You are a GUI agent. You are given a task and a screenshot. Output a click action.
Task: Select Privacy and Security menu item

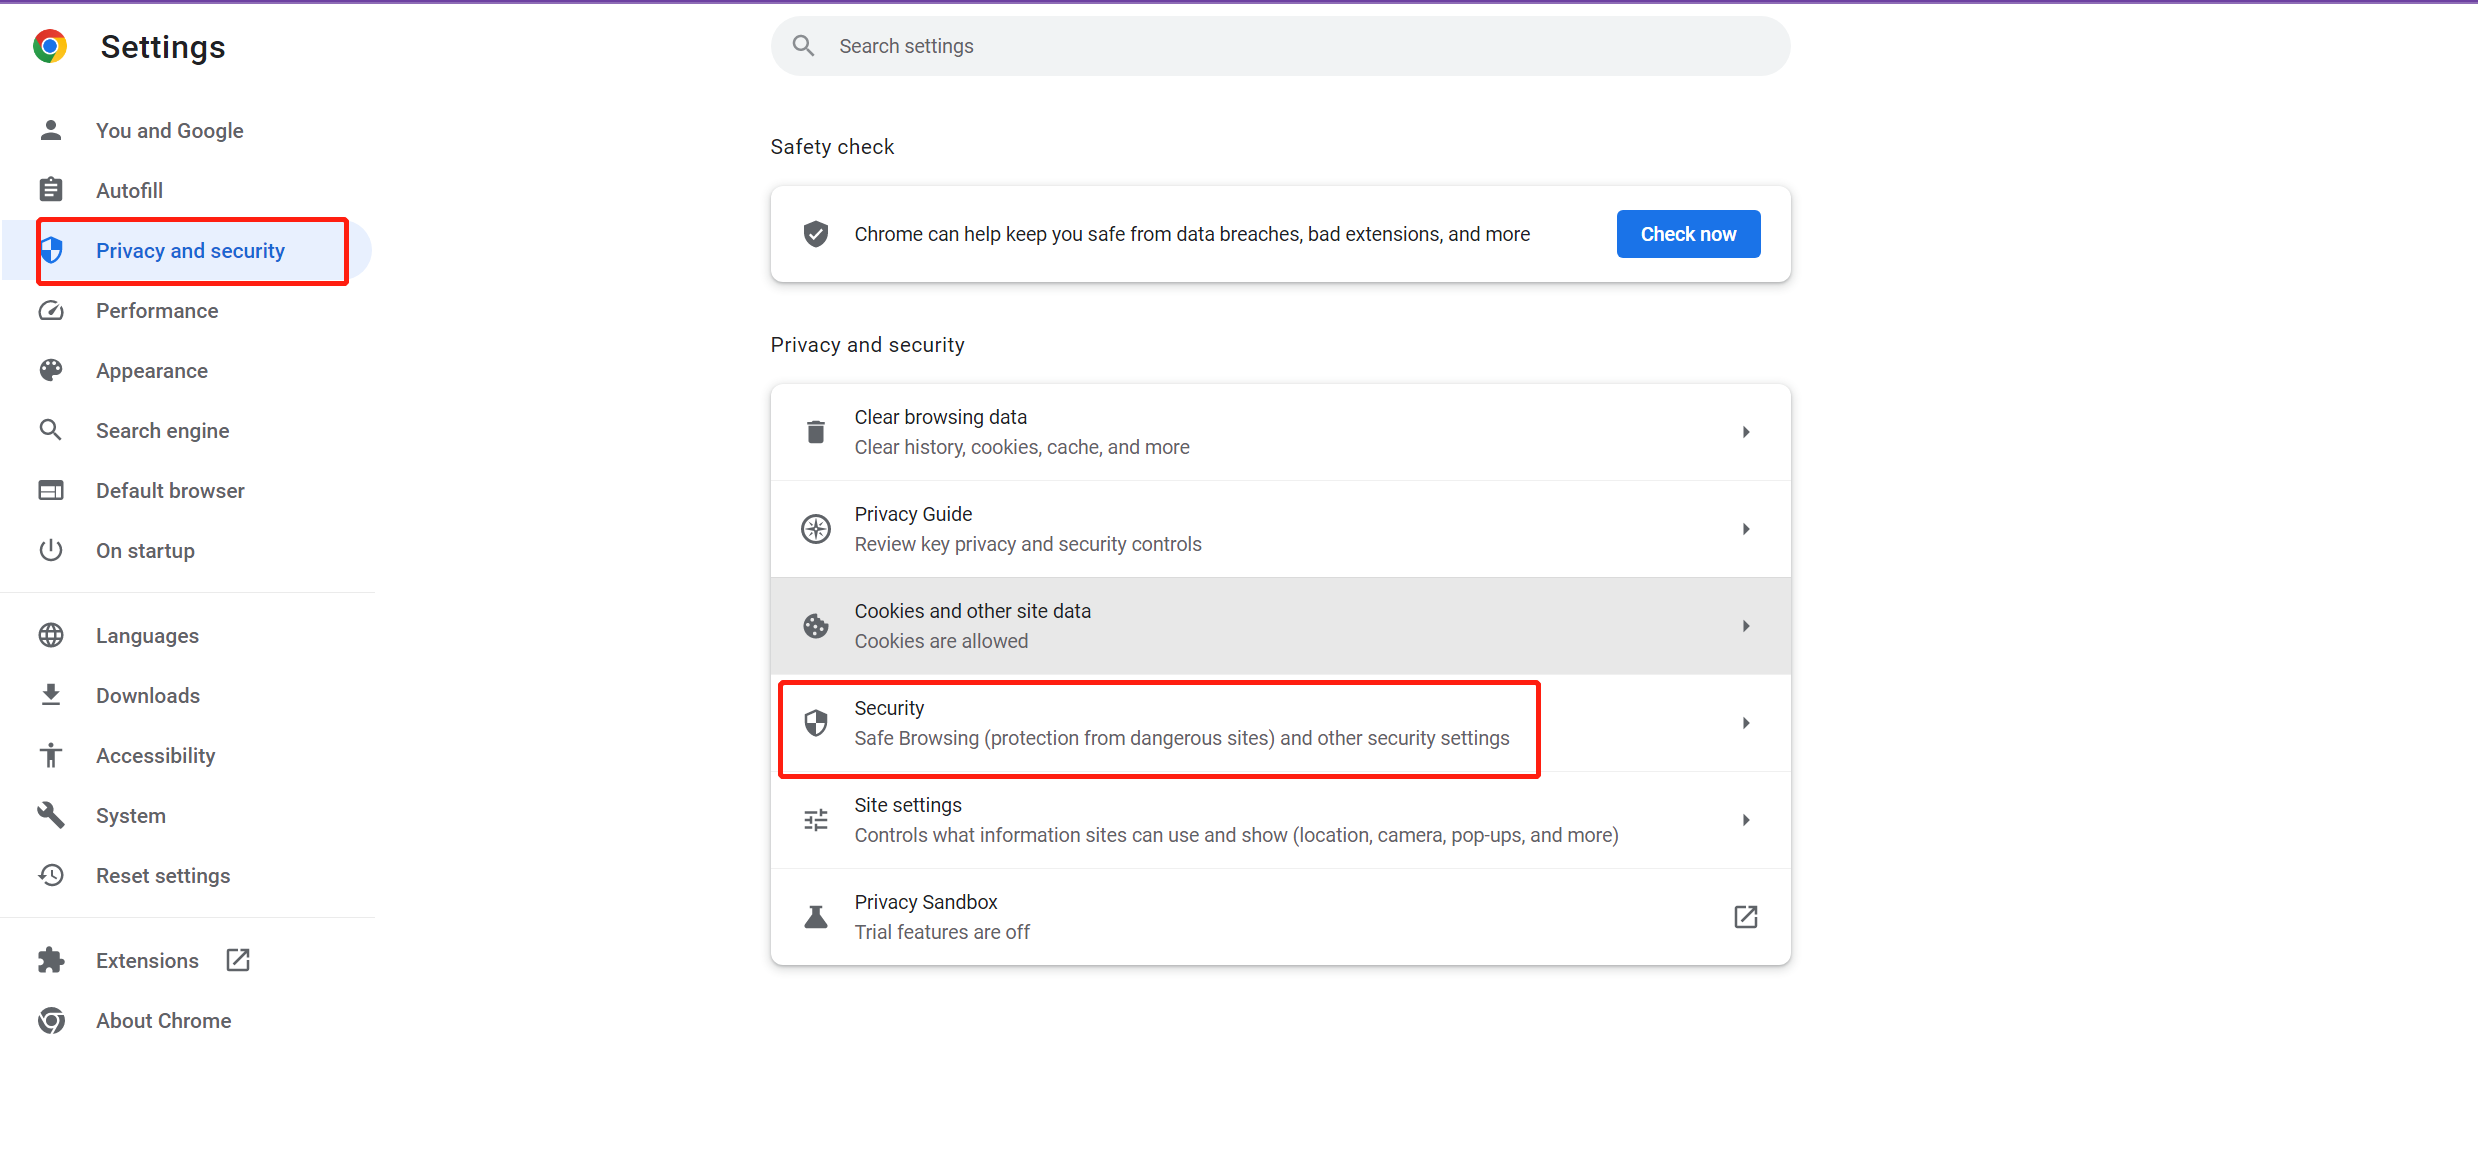(190, 250)
